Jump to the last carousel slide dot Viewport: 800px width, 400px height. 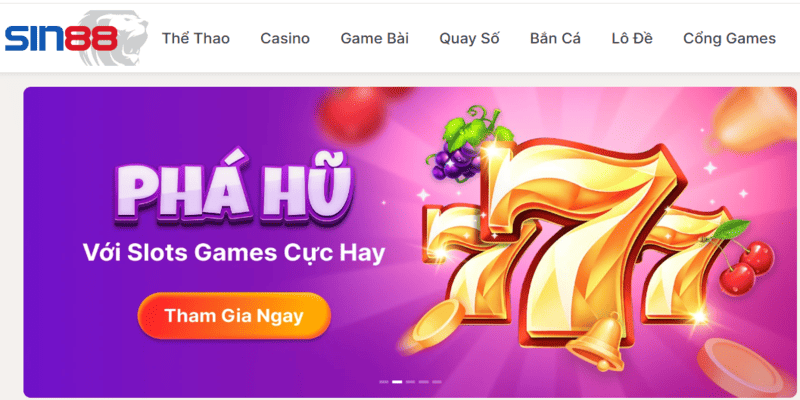click(x=437, y=382)
